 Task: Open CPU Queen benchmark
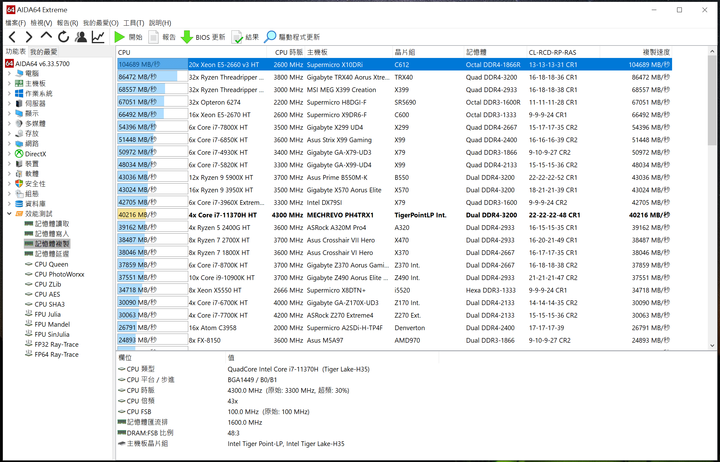pyautogui.click(x=46, y=264)
